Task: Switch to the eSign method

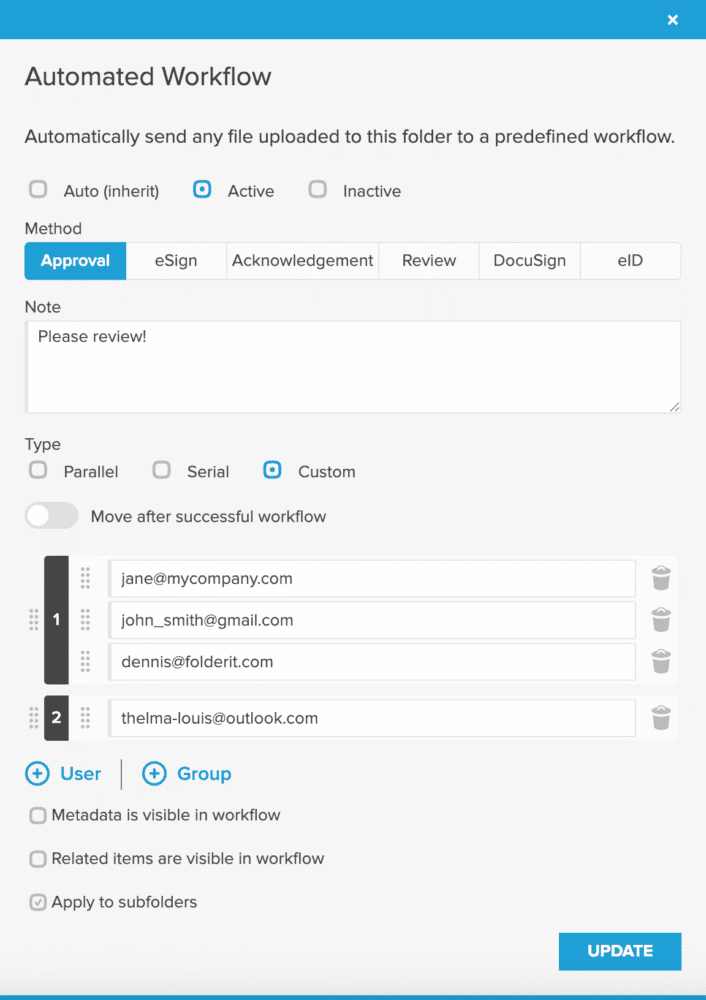Action: click(x=176, y=261)
